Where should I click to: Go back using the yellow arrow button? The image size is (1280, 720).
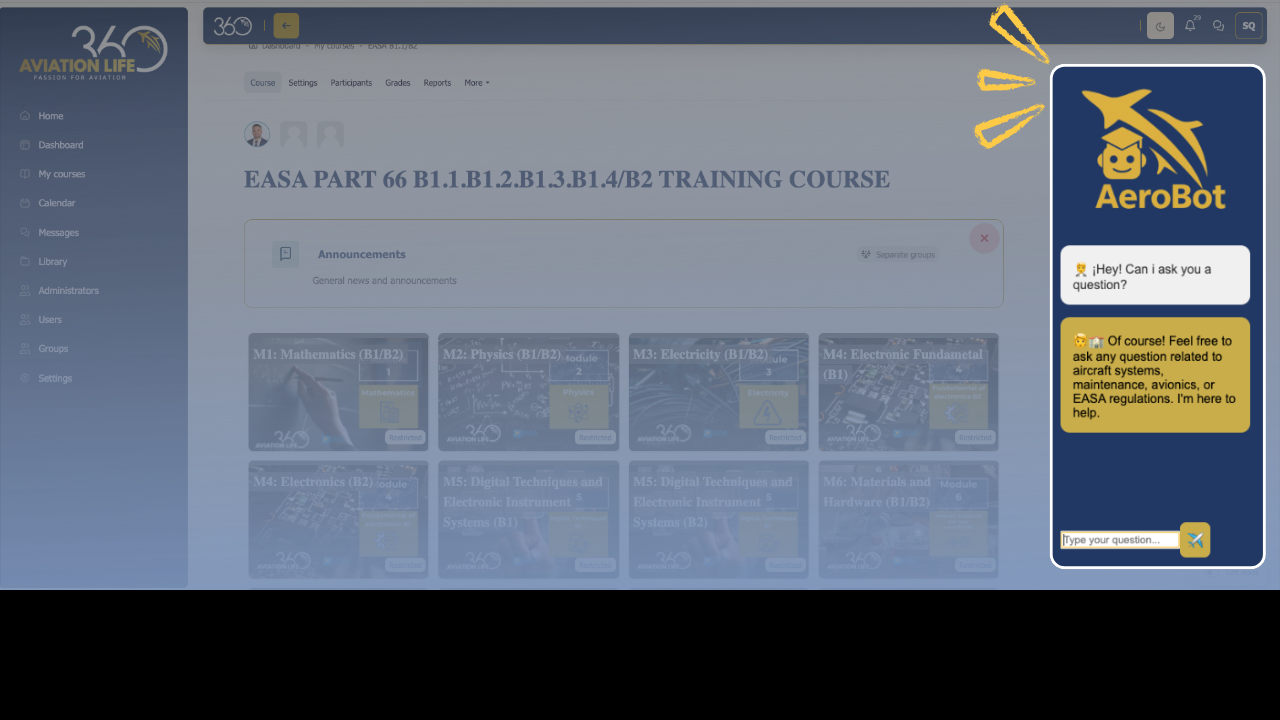[286, 25]
